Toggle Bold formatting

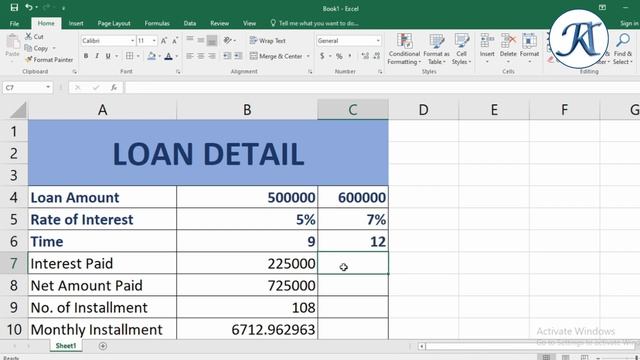pyautogui.click(x=86, y=56)
